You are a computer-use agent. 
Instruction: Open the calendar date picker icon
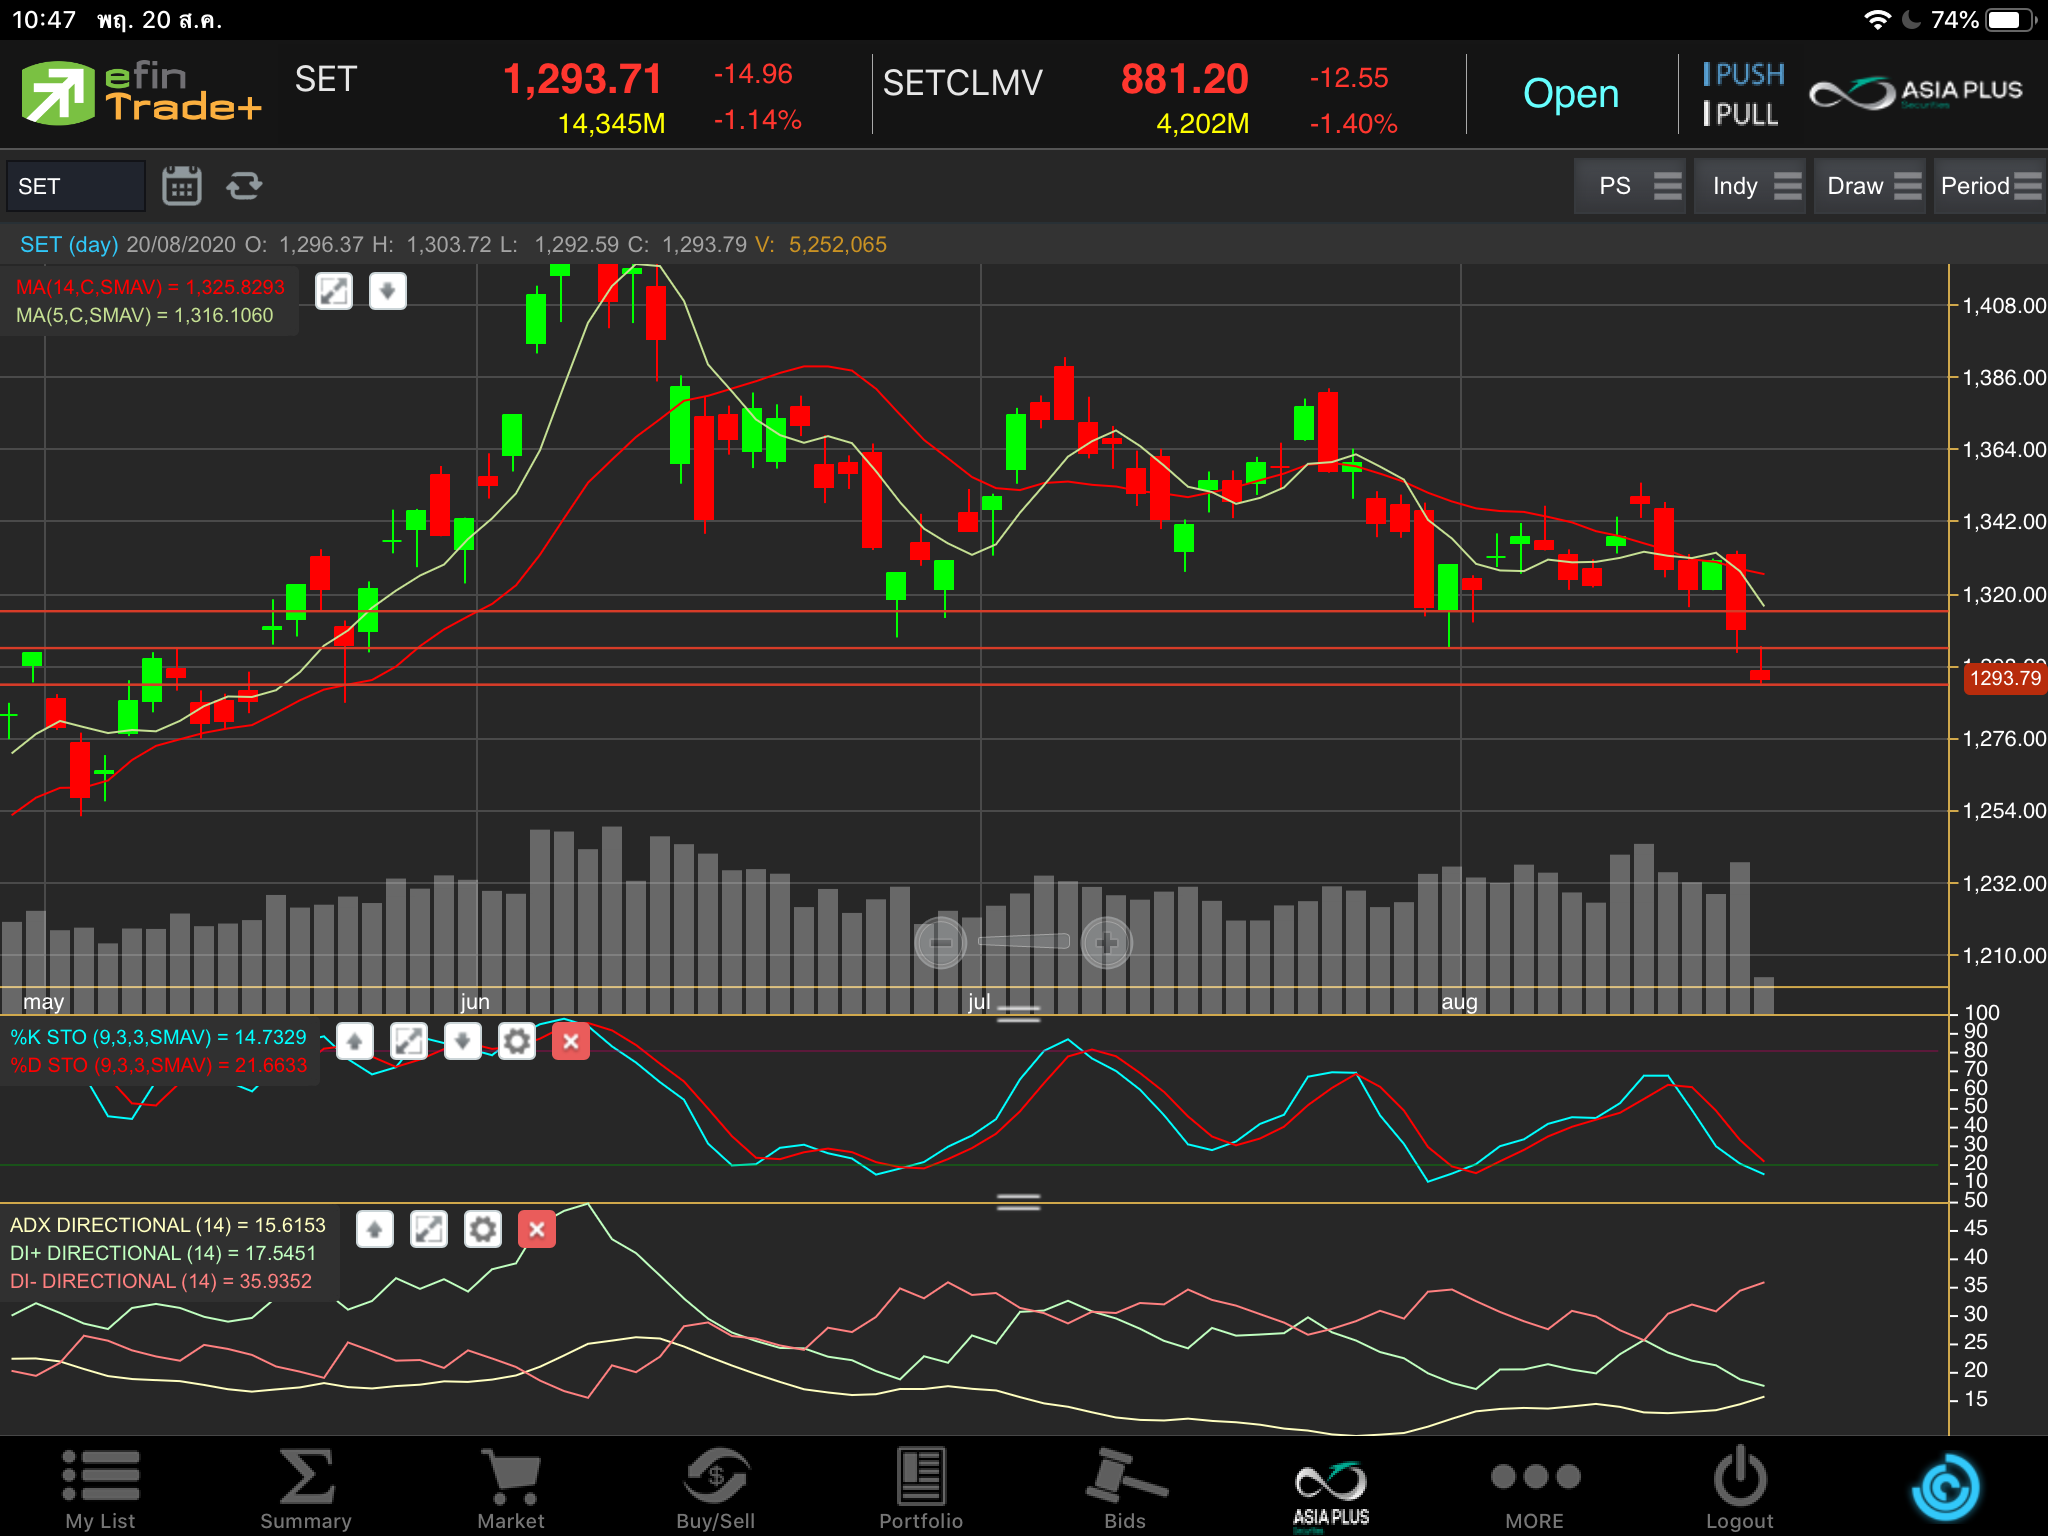(x=181, y=186)
